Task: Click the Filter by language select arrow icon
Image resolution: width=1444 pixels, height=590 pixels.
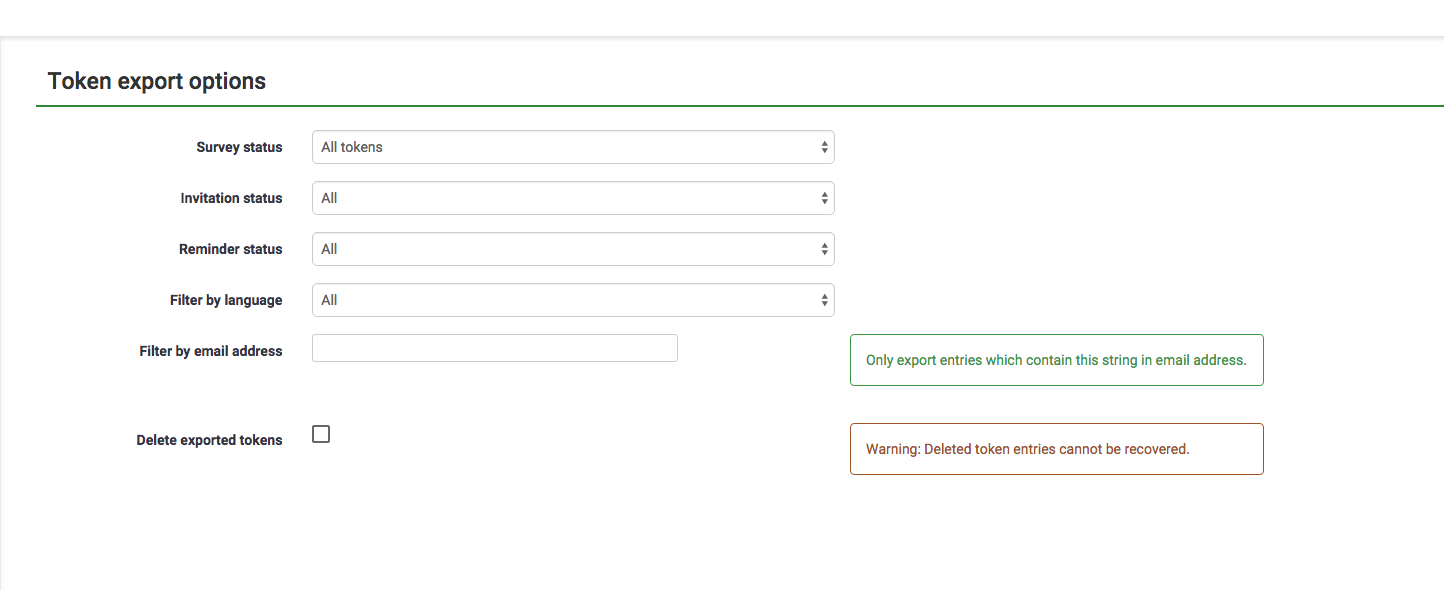Action: [824, 300]
